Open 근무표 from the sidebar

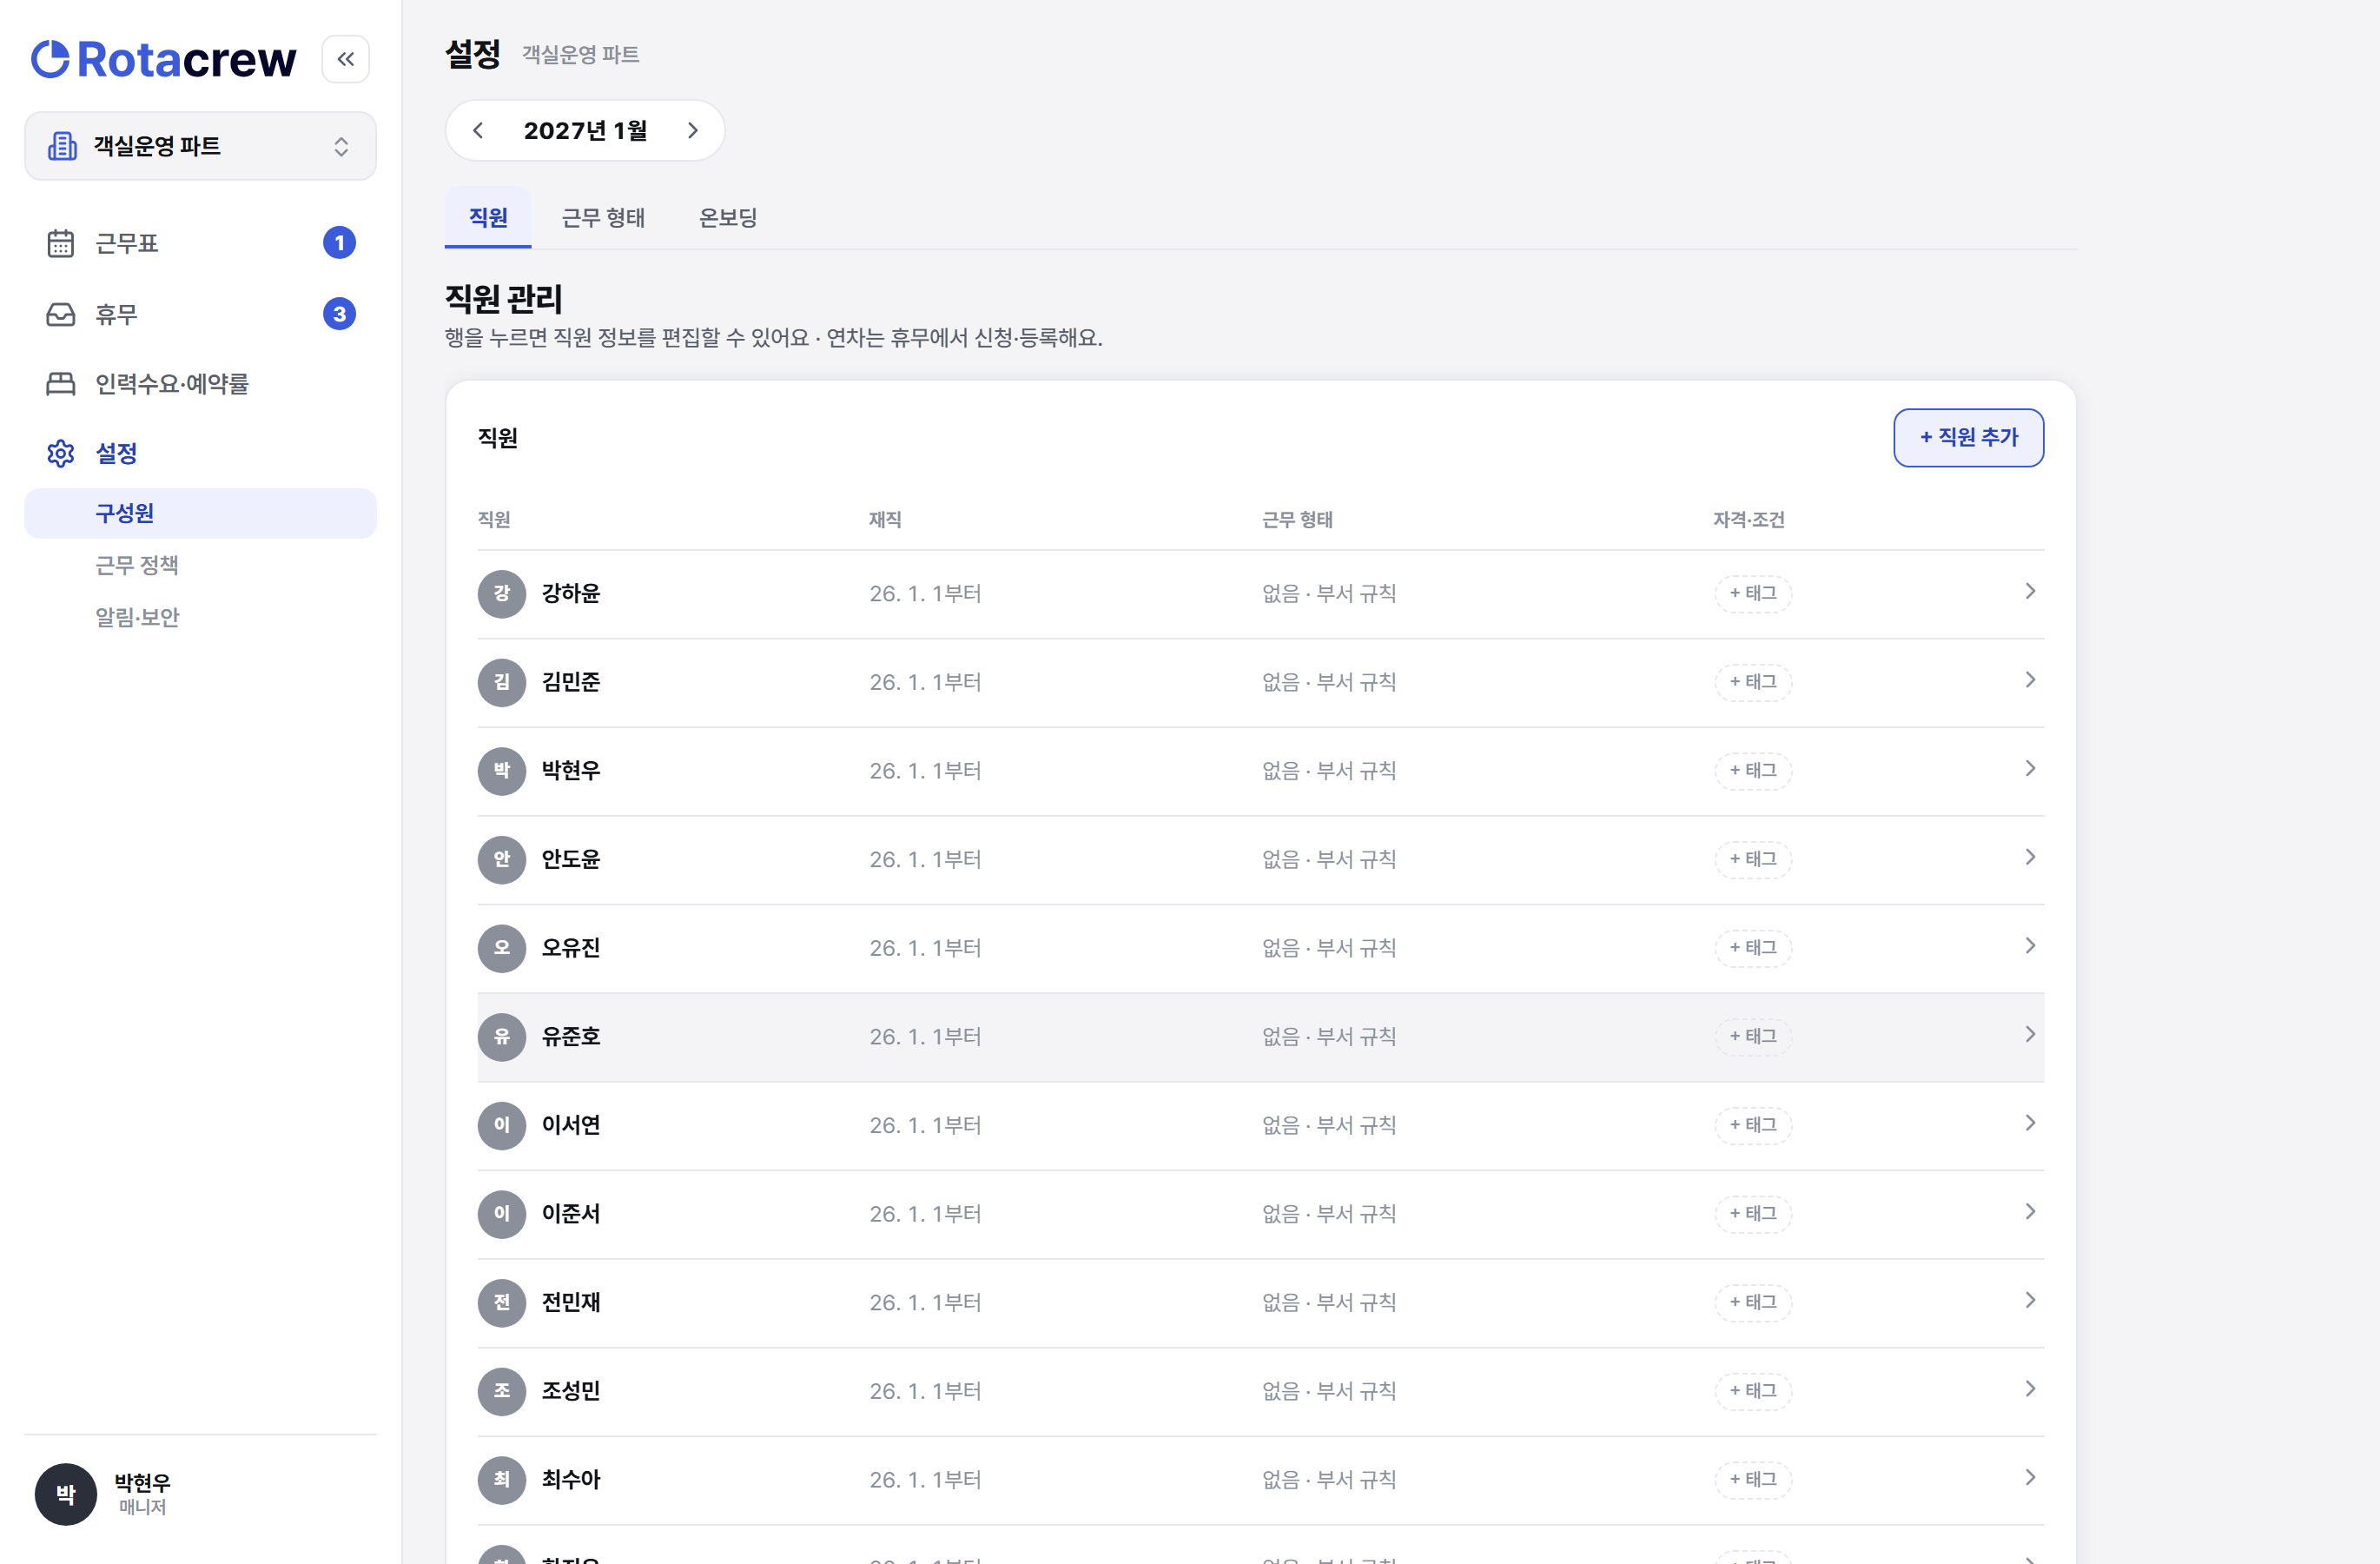(200, 243)
